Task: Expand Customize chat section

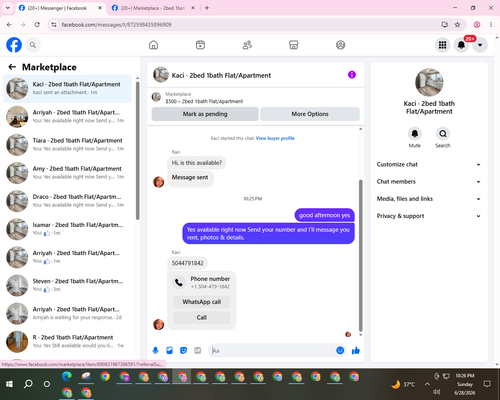Action: coord(429,164)
